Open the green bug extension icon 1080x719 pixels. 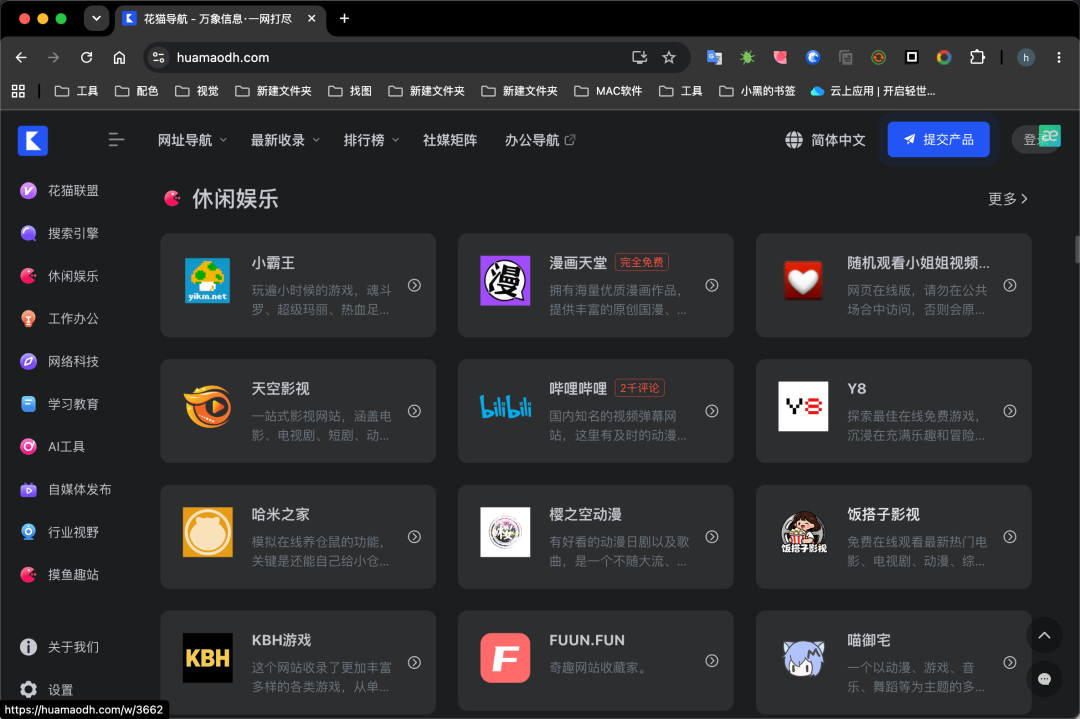pos(747,57)
